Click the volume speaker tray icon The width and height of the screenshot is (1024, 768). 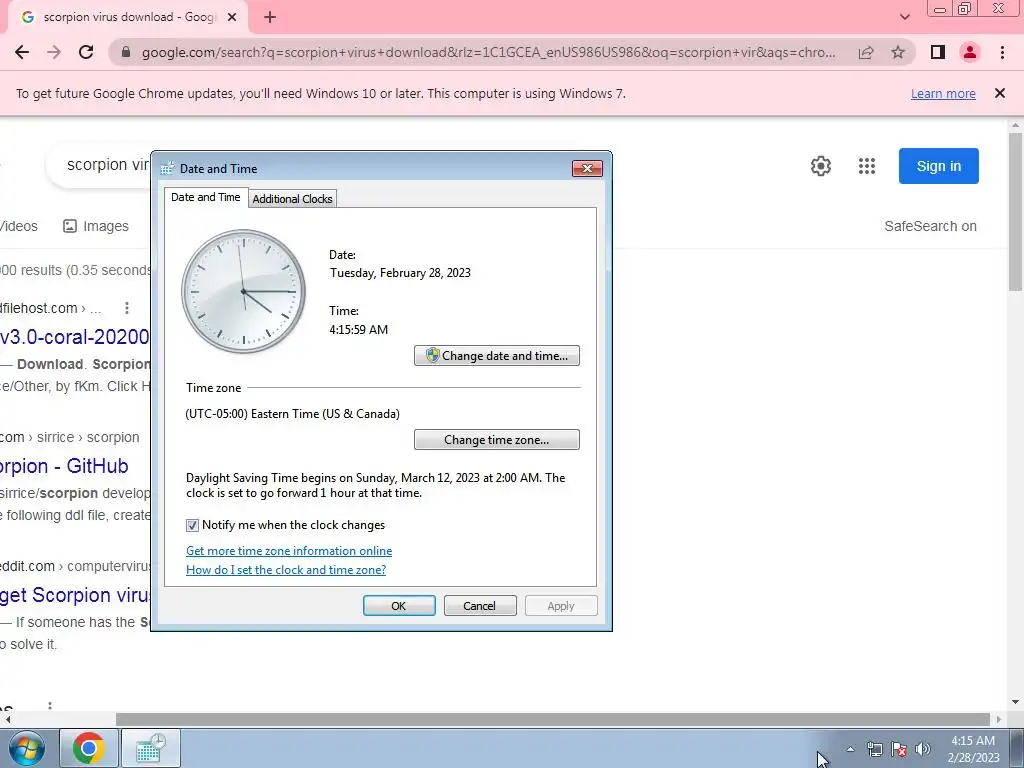[x=922, y=749]
